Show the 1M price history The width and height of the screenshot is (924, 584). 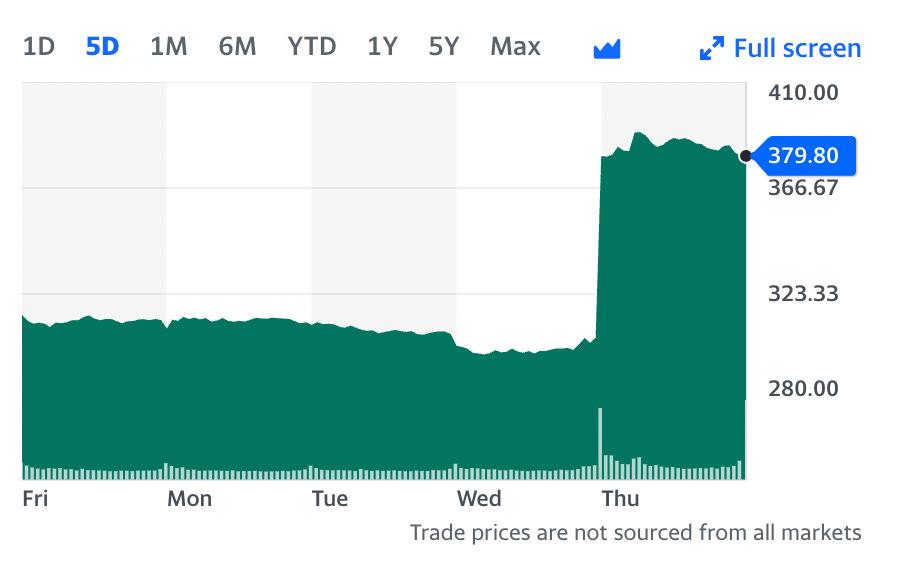[168, 46]
